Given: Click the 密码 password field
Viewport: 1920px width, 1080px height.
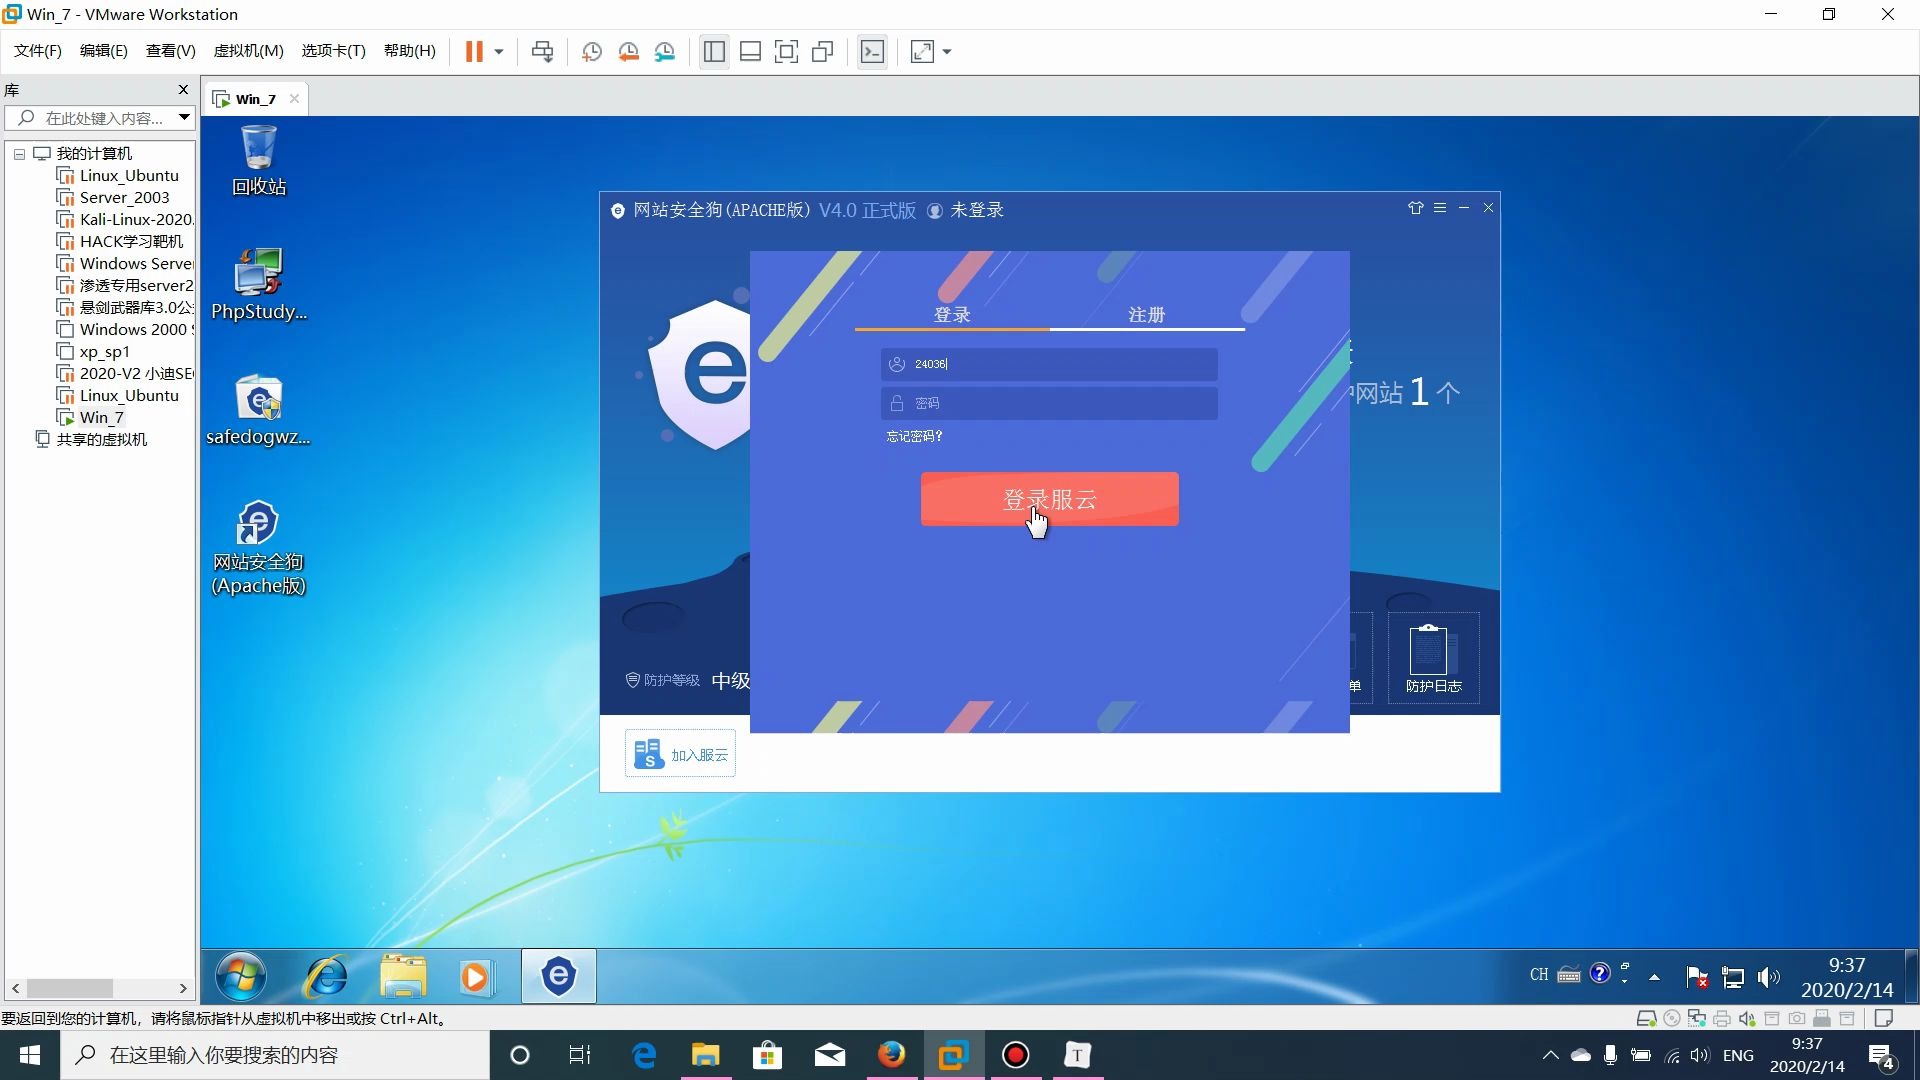Looking at the screenshot, I should click(1049, 403).
